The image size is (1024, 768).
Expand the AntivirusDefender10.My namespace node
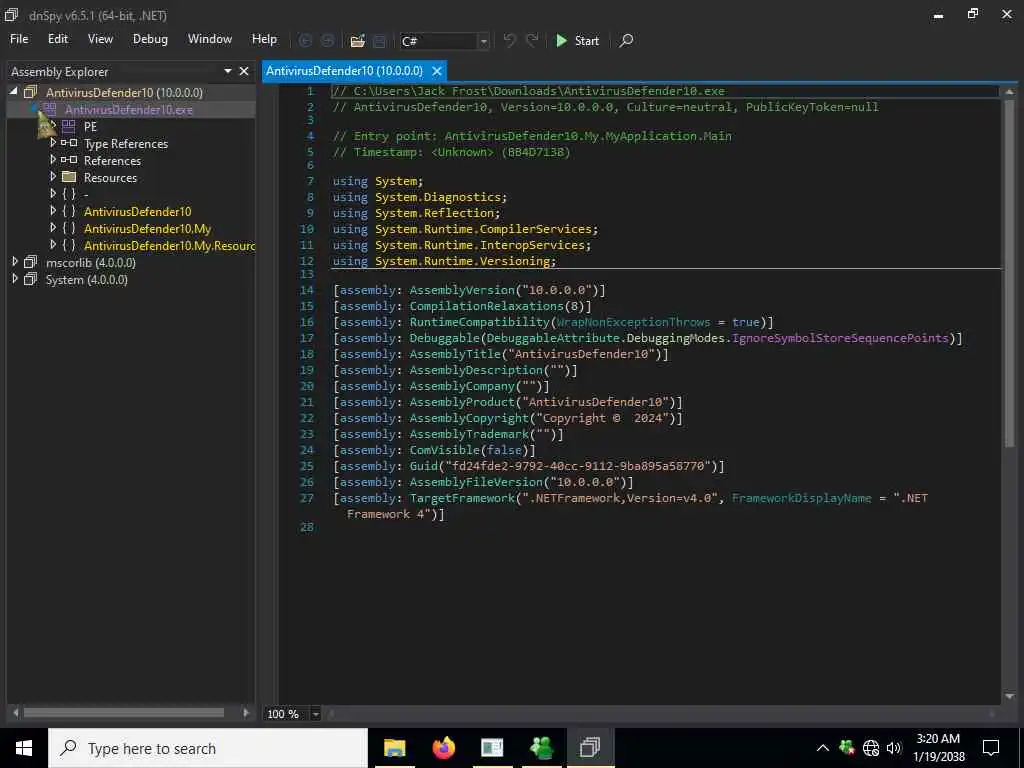click(x=53, y=227)
